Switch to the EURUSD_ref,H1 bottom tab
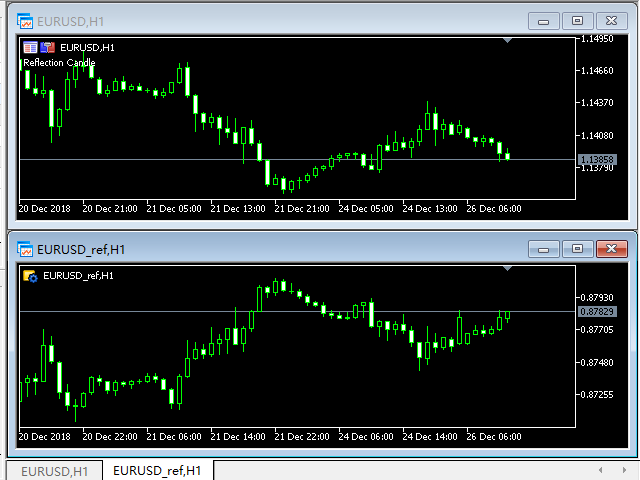The width and height of the screenshot is (640, 480). tap(157, 471)
